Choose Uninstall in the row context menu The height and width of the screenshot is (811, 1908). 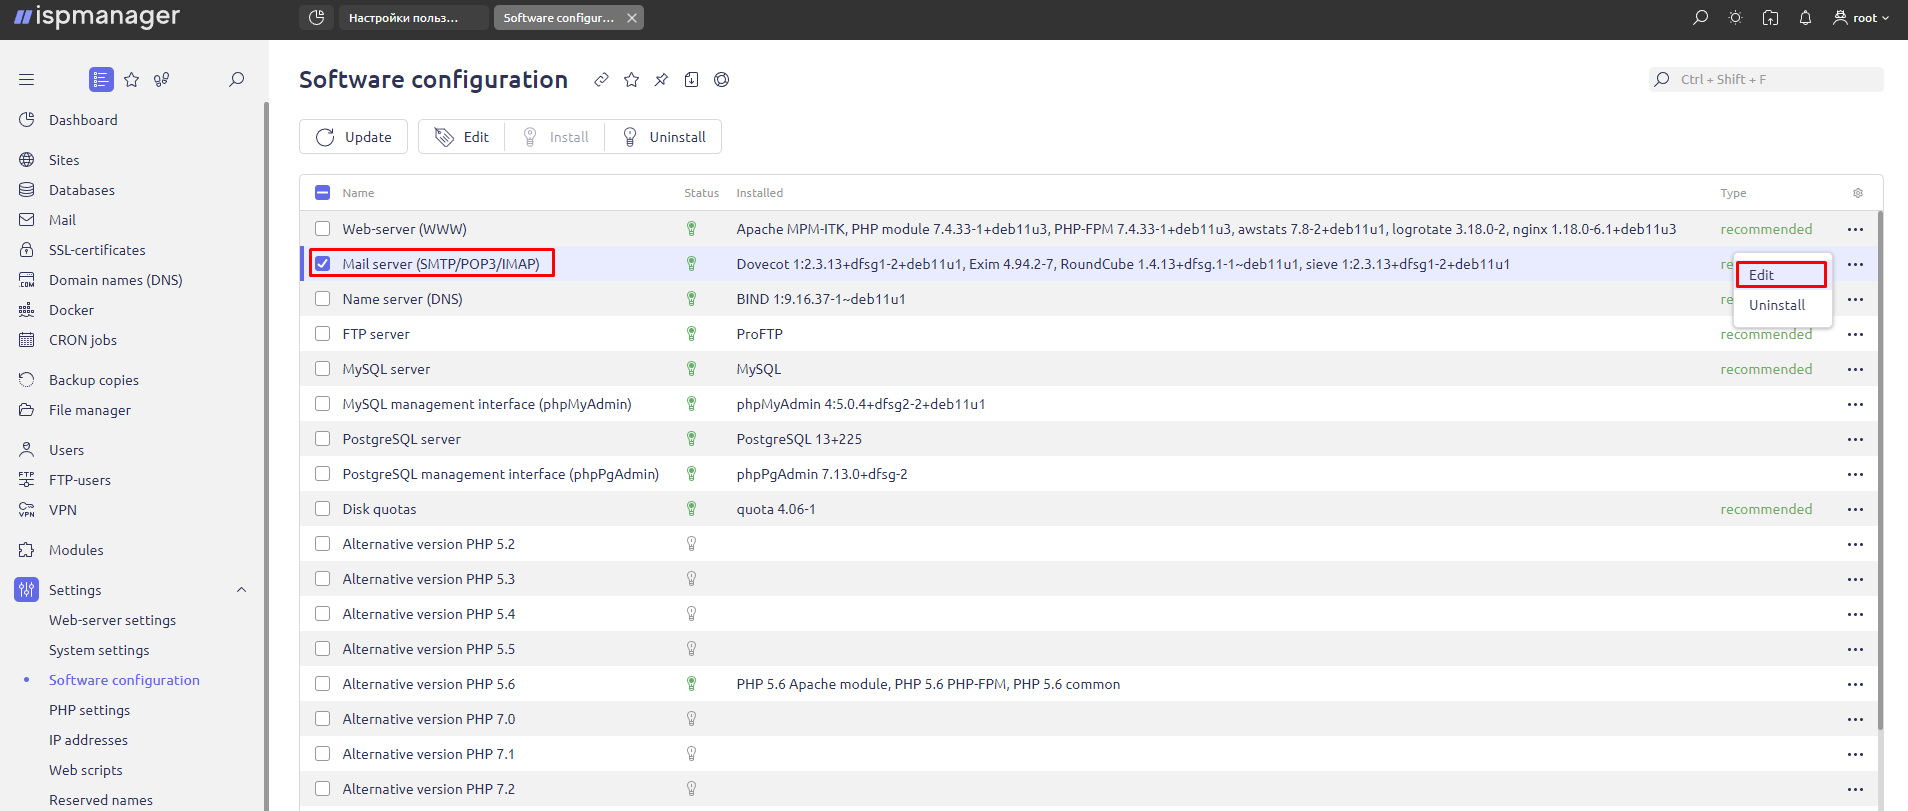[1781, 305]
